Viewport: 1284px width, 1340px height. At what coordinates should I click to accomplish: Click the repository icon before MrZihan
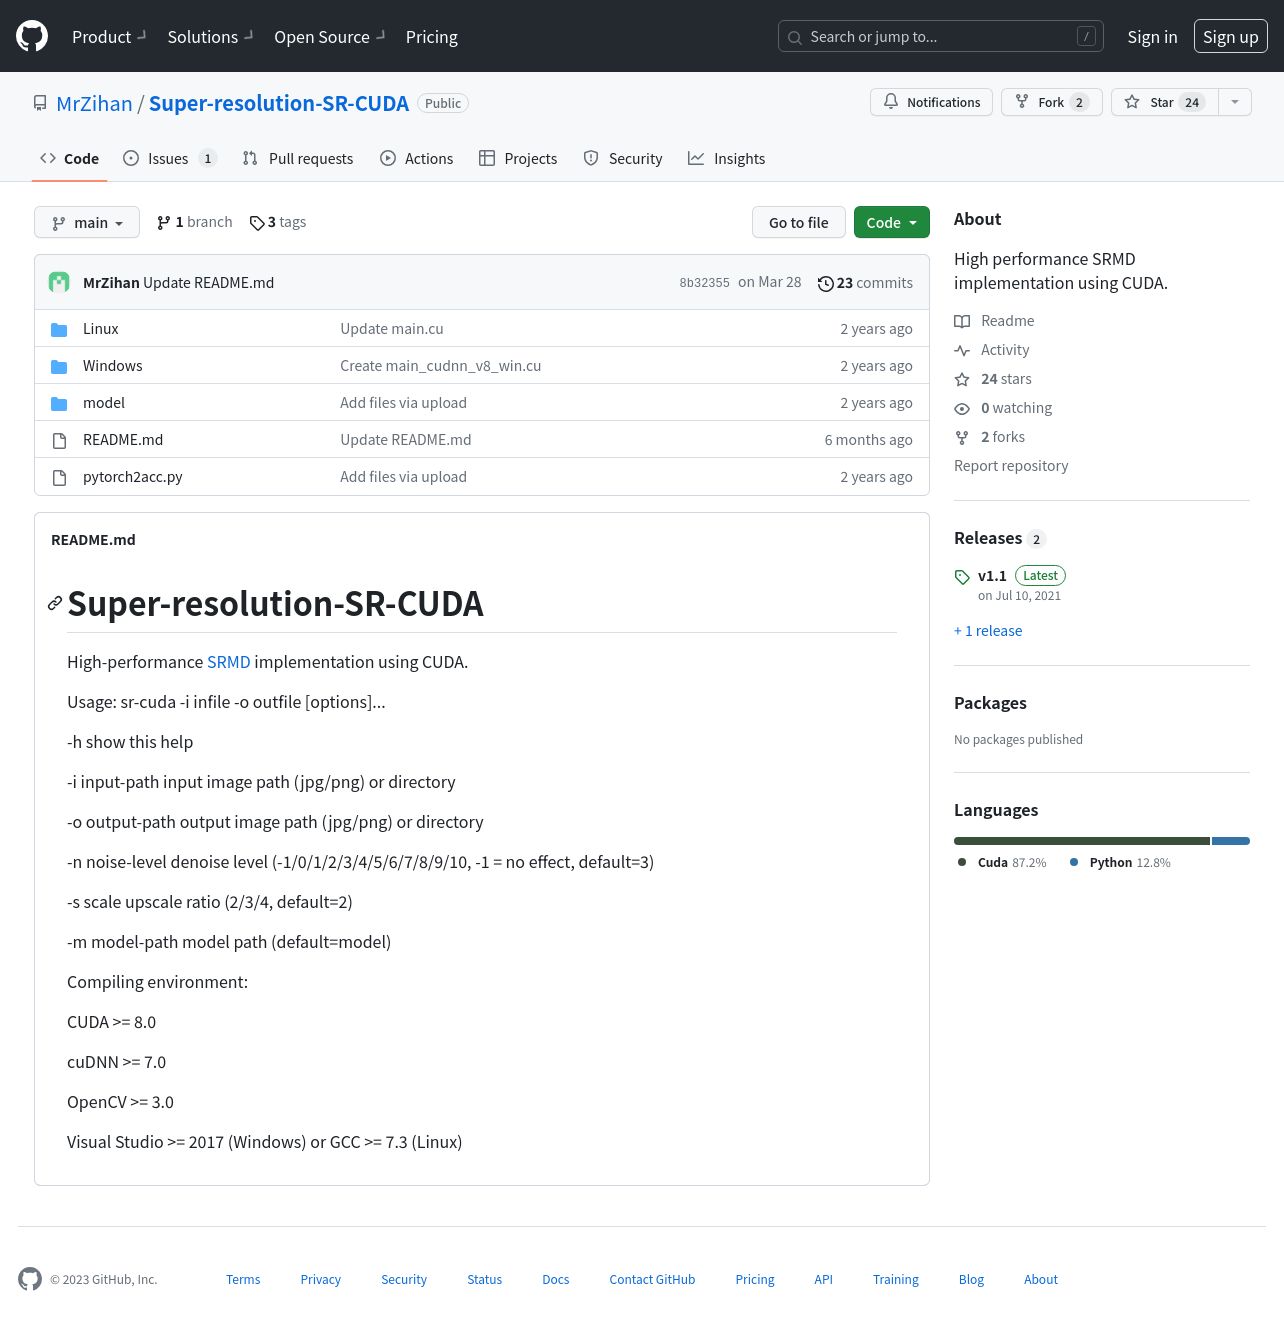[x=40, y=103]
